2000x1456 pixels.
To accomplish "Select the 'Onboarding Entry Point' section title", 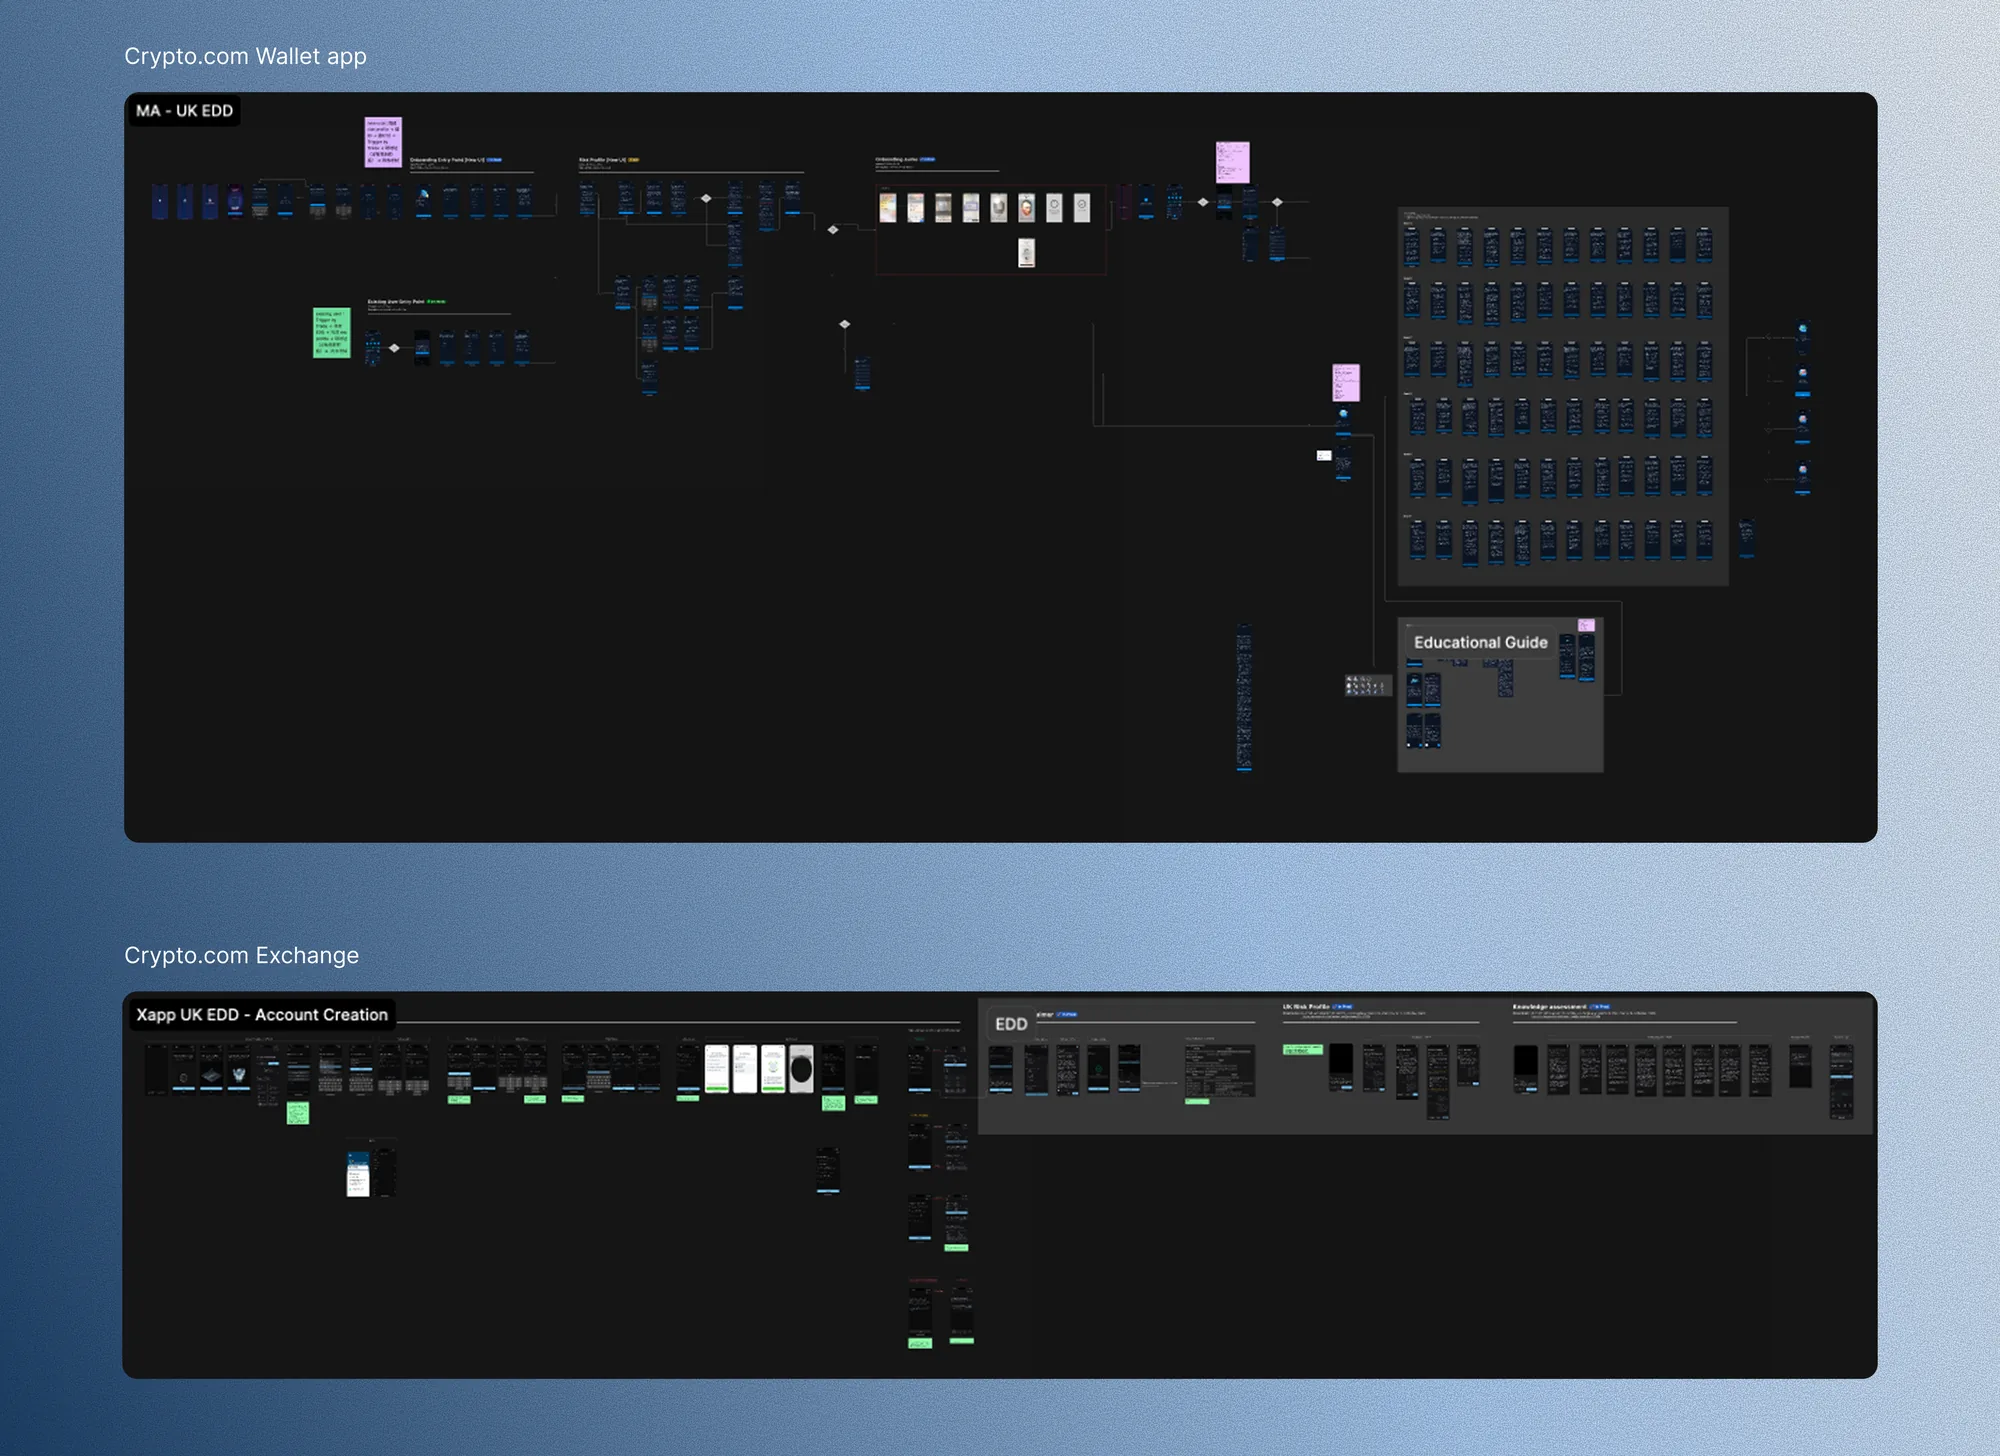I will click(447, 160).
